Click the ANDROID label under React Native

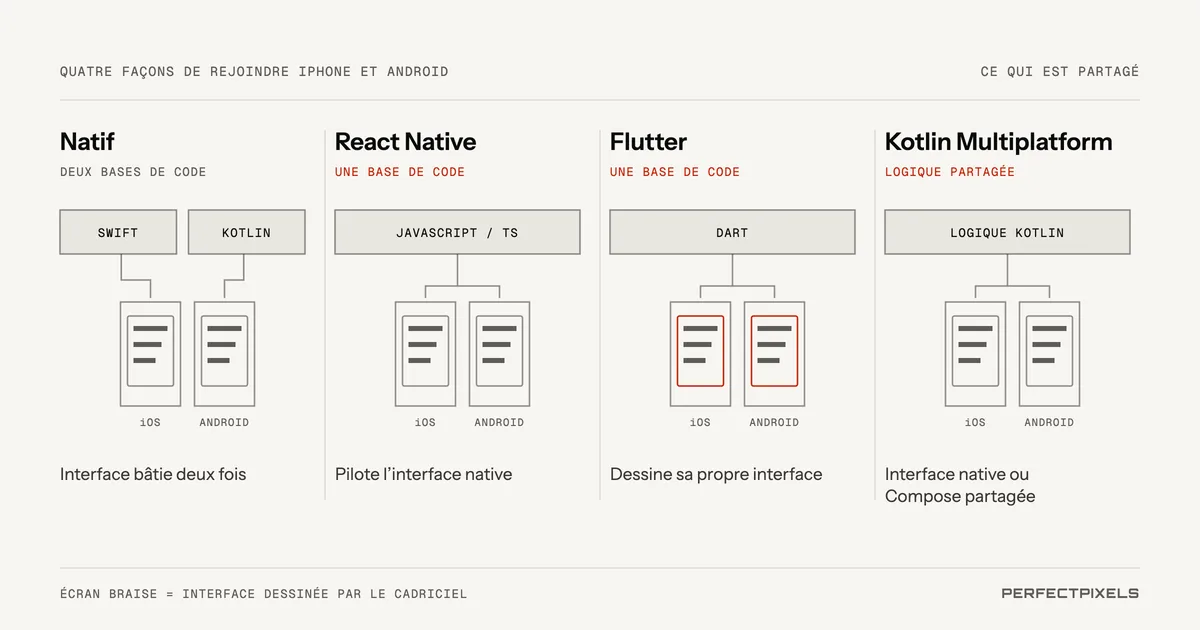[x=499, y=422]
